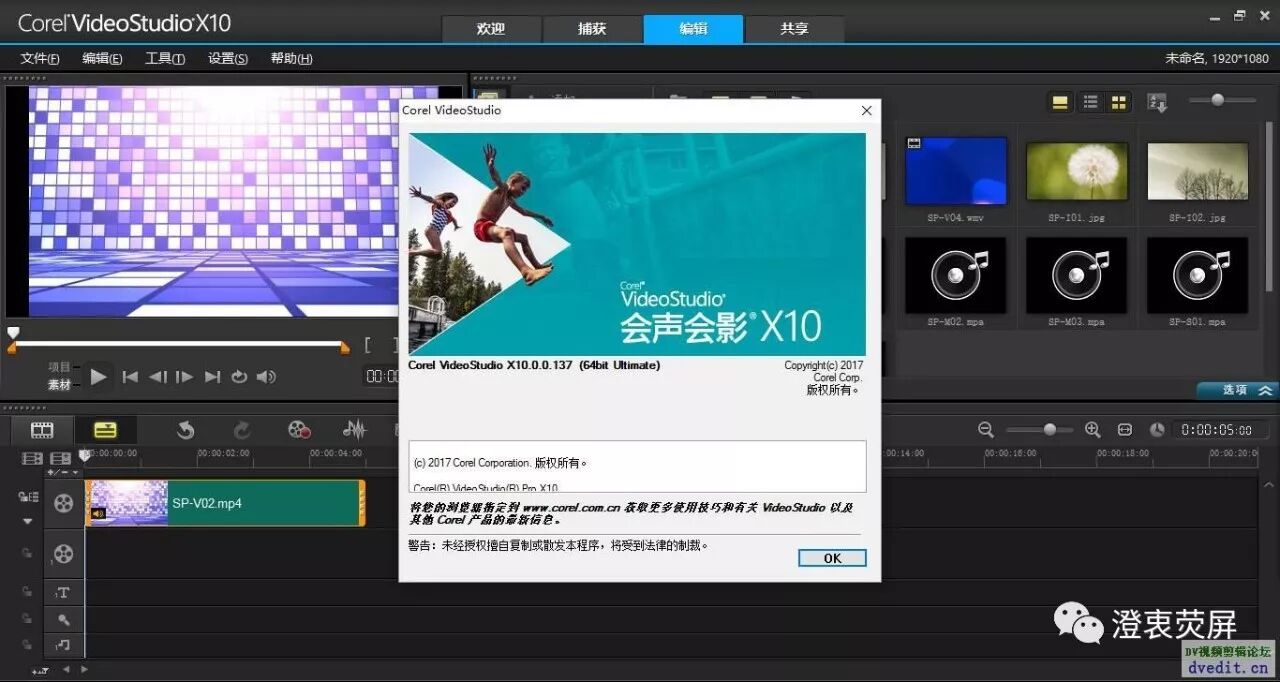This screenshot has height=682, width=1280.
Task: Open the sound mixer
Action: tap(355, 430)
